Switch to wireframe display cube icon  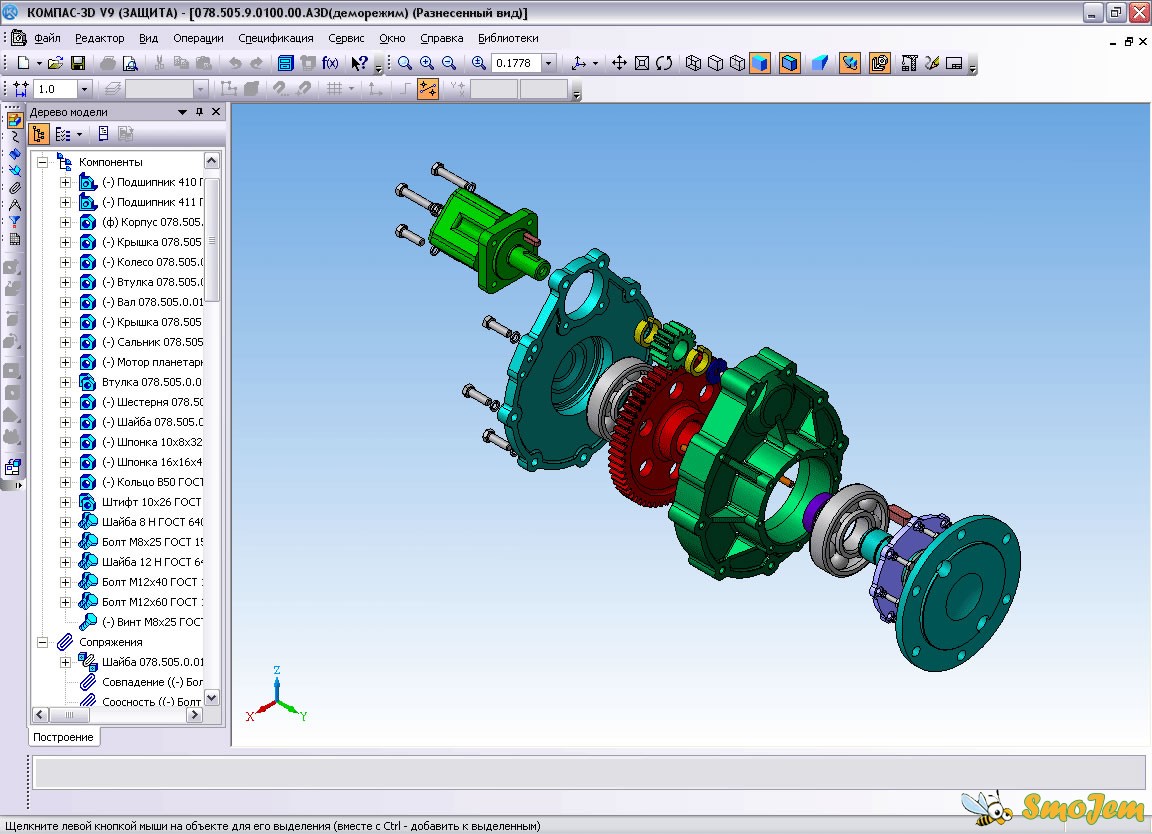click(693, 63)
